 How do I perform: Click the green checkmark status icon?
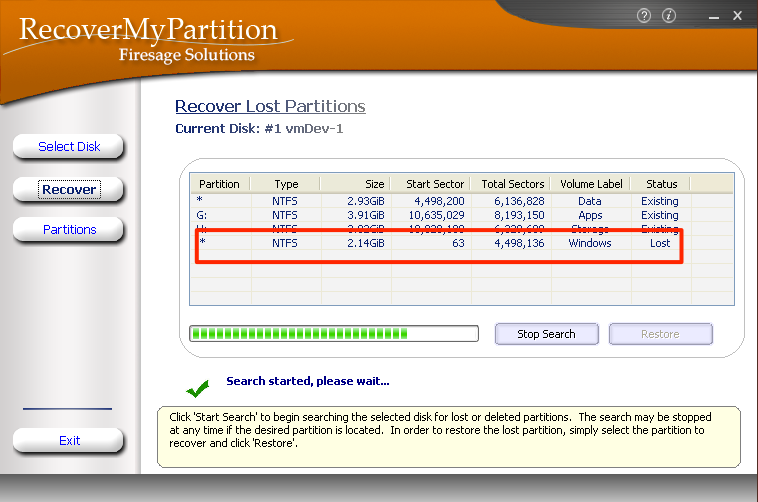(x=198, y=387)
